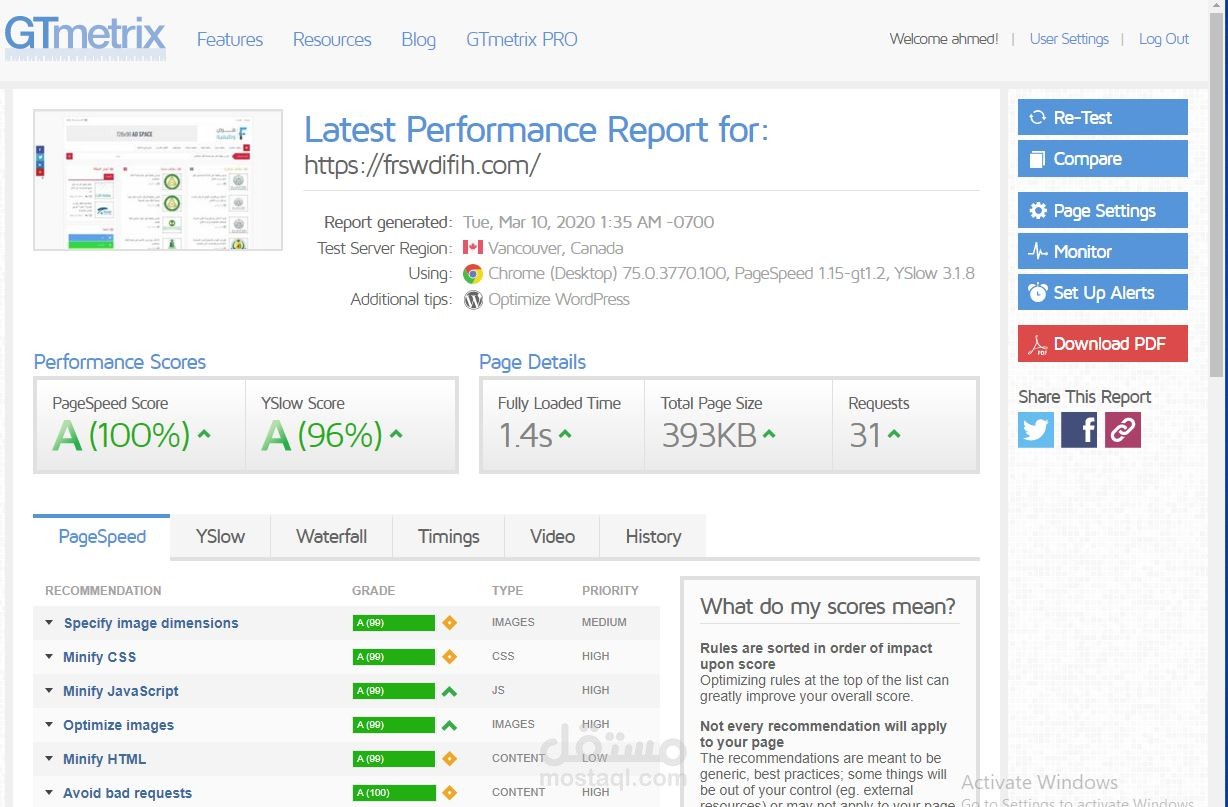Image resolution: width=1228 pixels, height=807 pixels.
Task: Expand the Optimize images recommendation
Action: click(x=49, y=725)
